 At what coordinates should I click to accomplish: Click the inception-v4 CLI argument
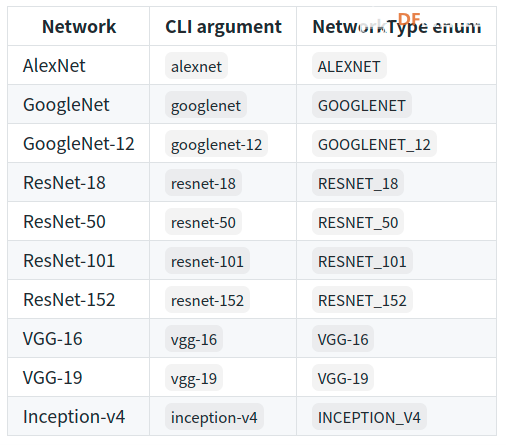tap(214, 417)
